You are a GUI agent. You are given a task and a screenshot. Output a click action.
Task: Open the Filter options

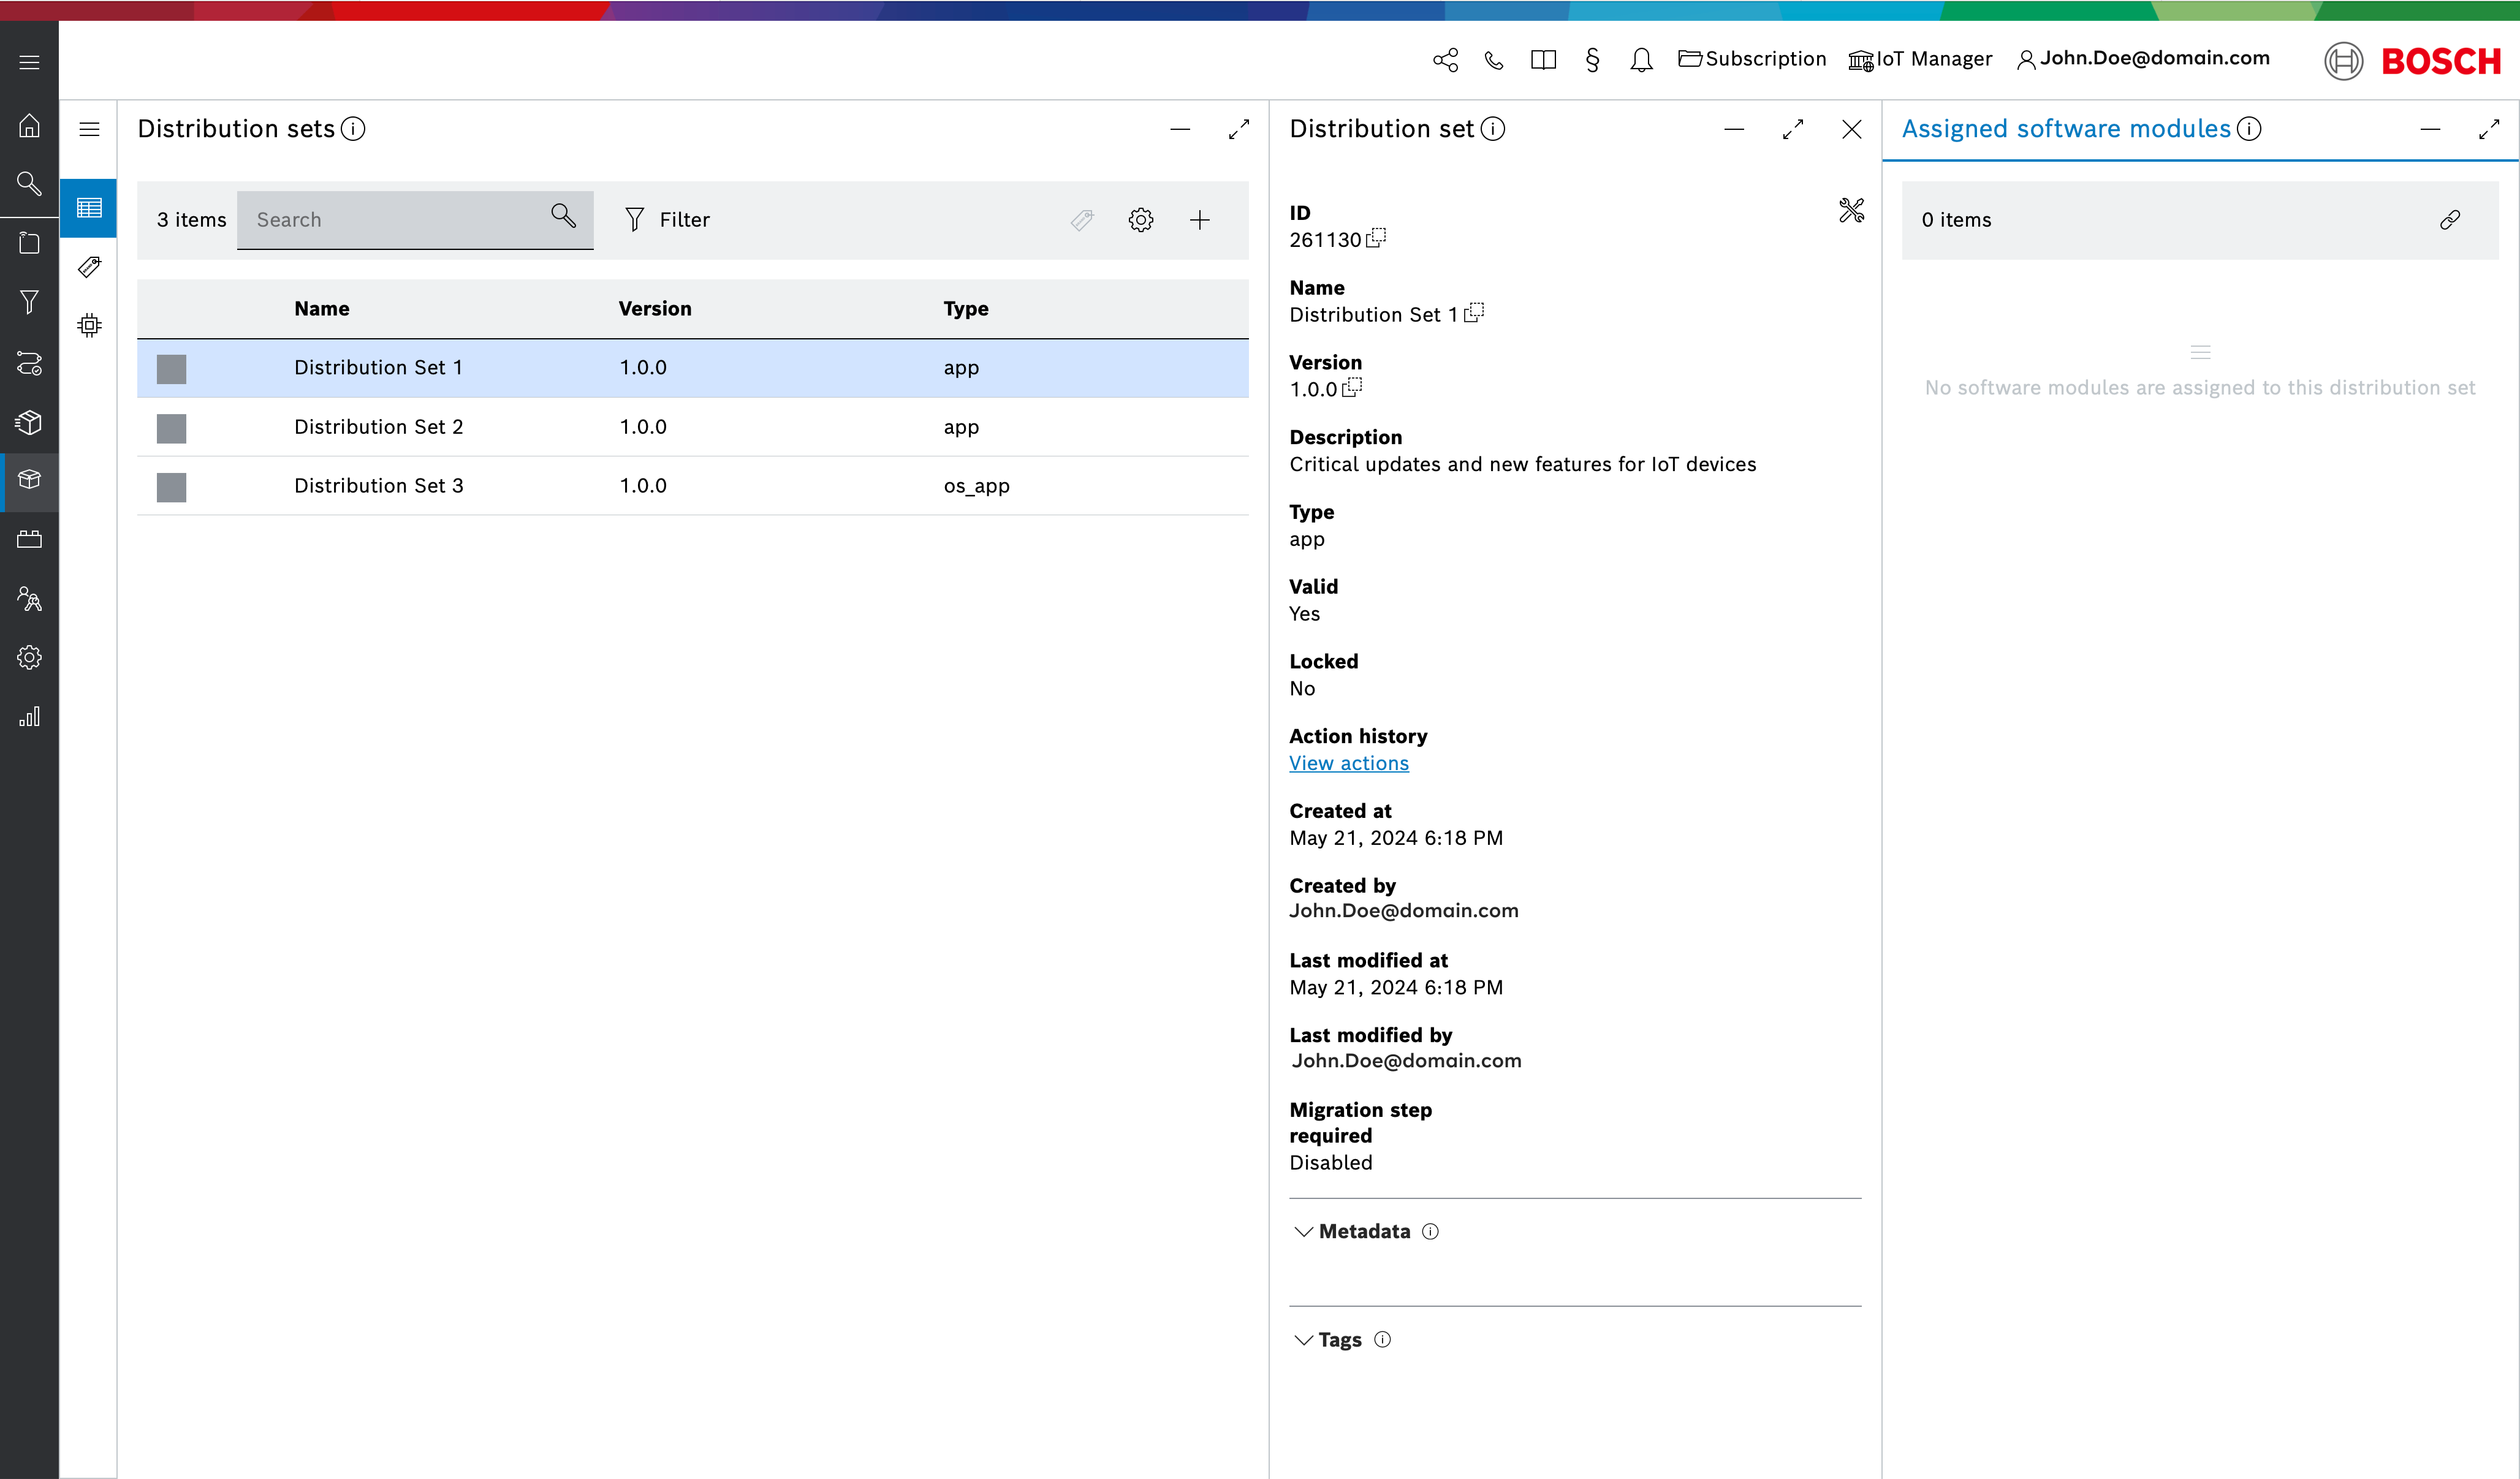pyautogui.click(x=667, y=220)
